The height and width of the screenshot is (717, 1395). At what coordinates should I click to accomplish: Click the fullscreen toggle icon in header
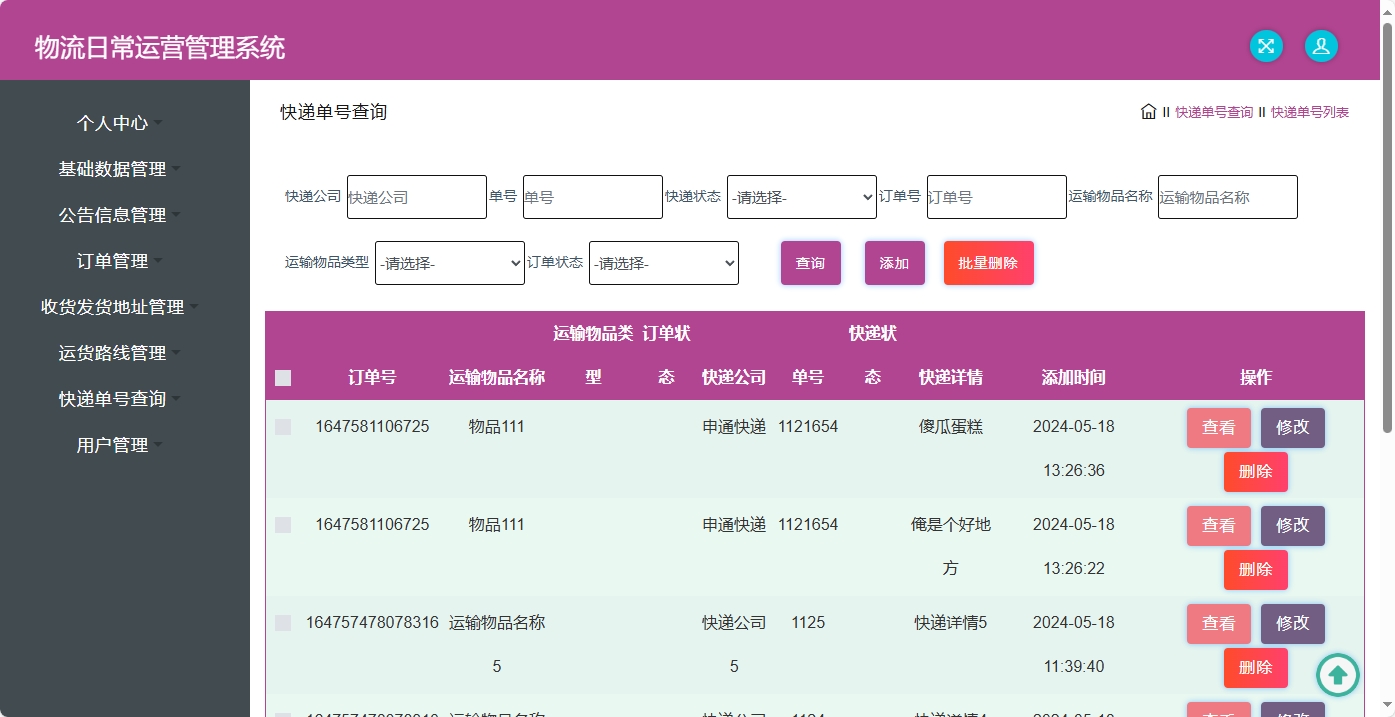coord(1265,46)
